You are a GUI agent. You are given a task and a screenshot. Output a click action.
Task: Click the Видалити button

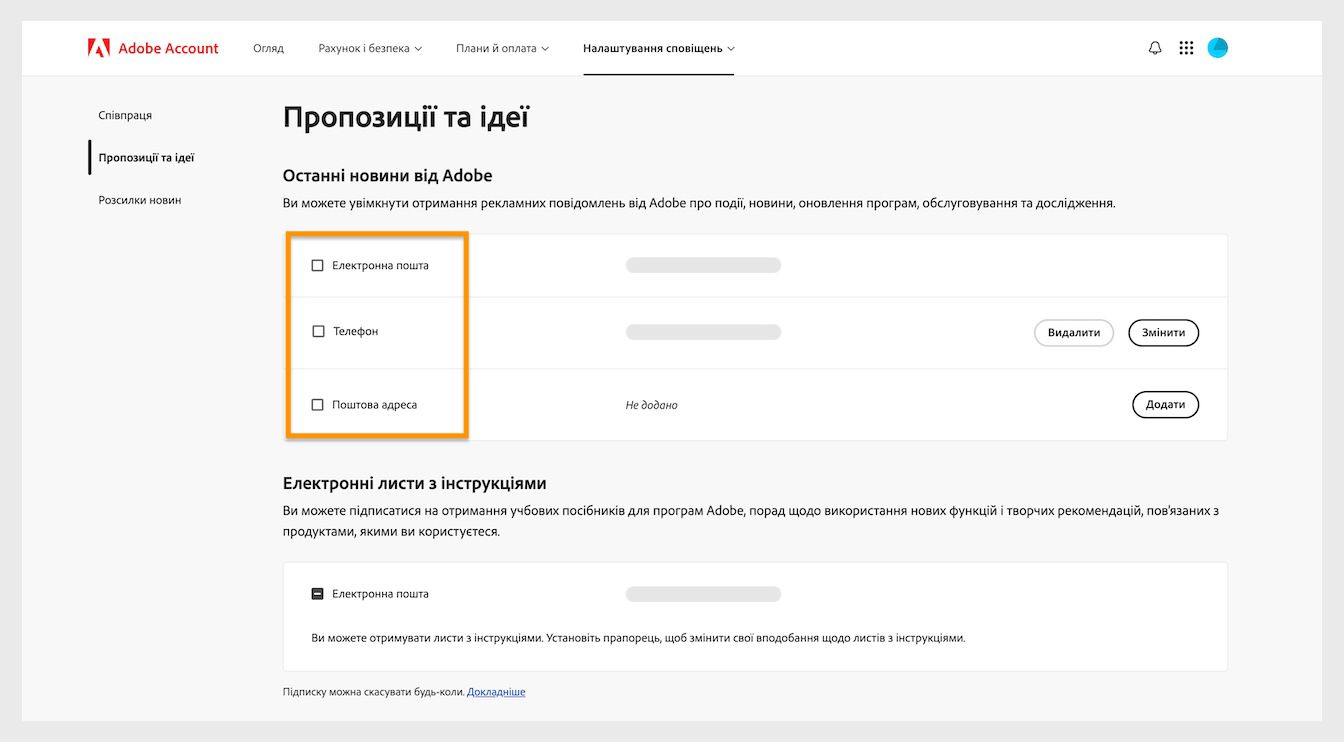click(1073, 333)
